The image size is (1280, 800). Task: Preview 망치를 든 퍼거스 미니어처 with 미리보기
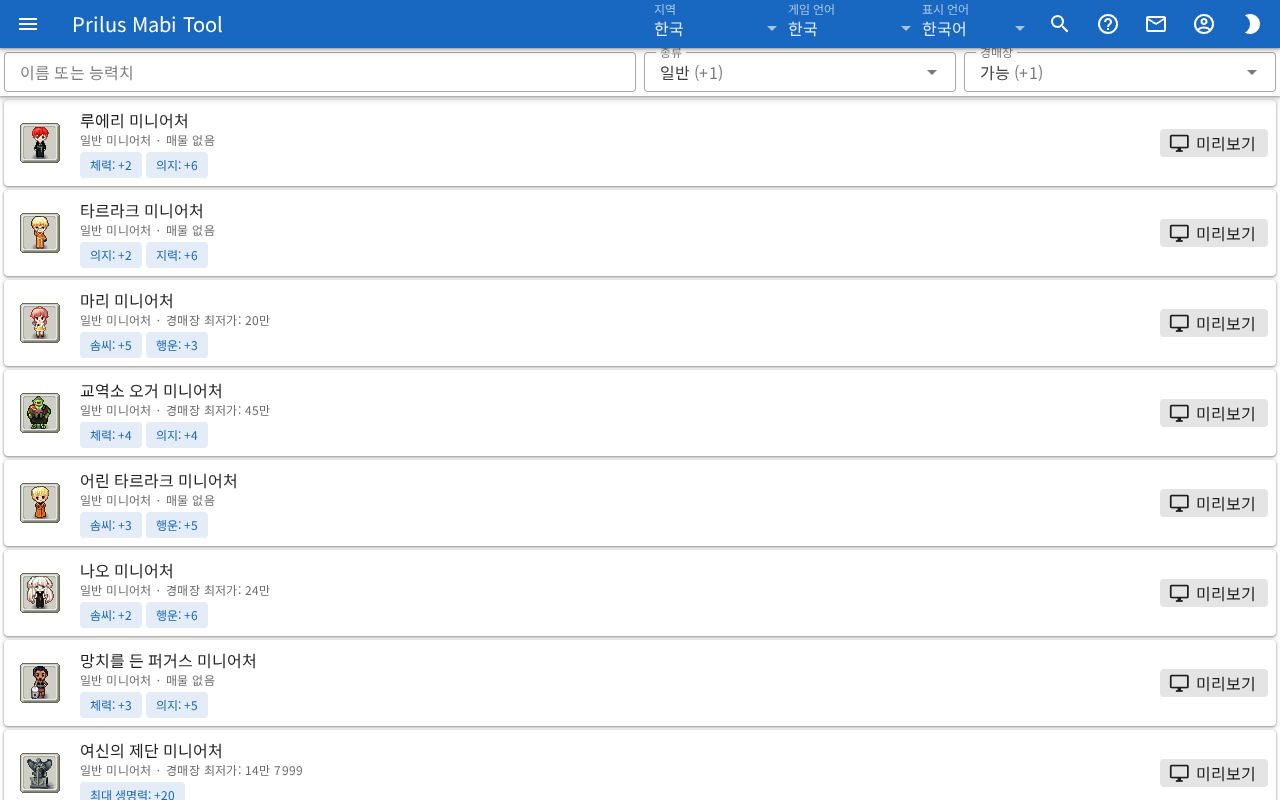point(1214,683)
